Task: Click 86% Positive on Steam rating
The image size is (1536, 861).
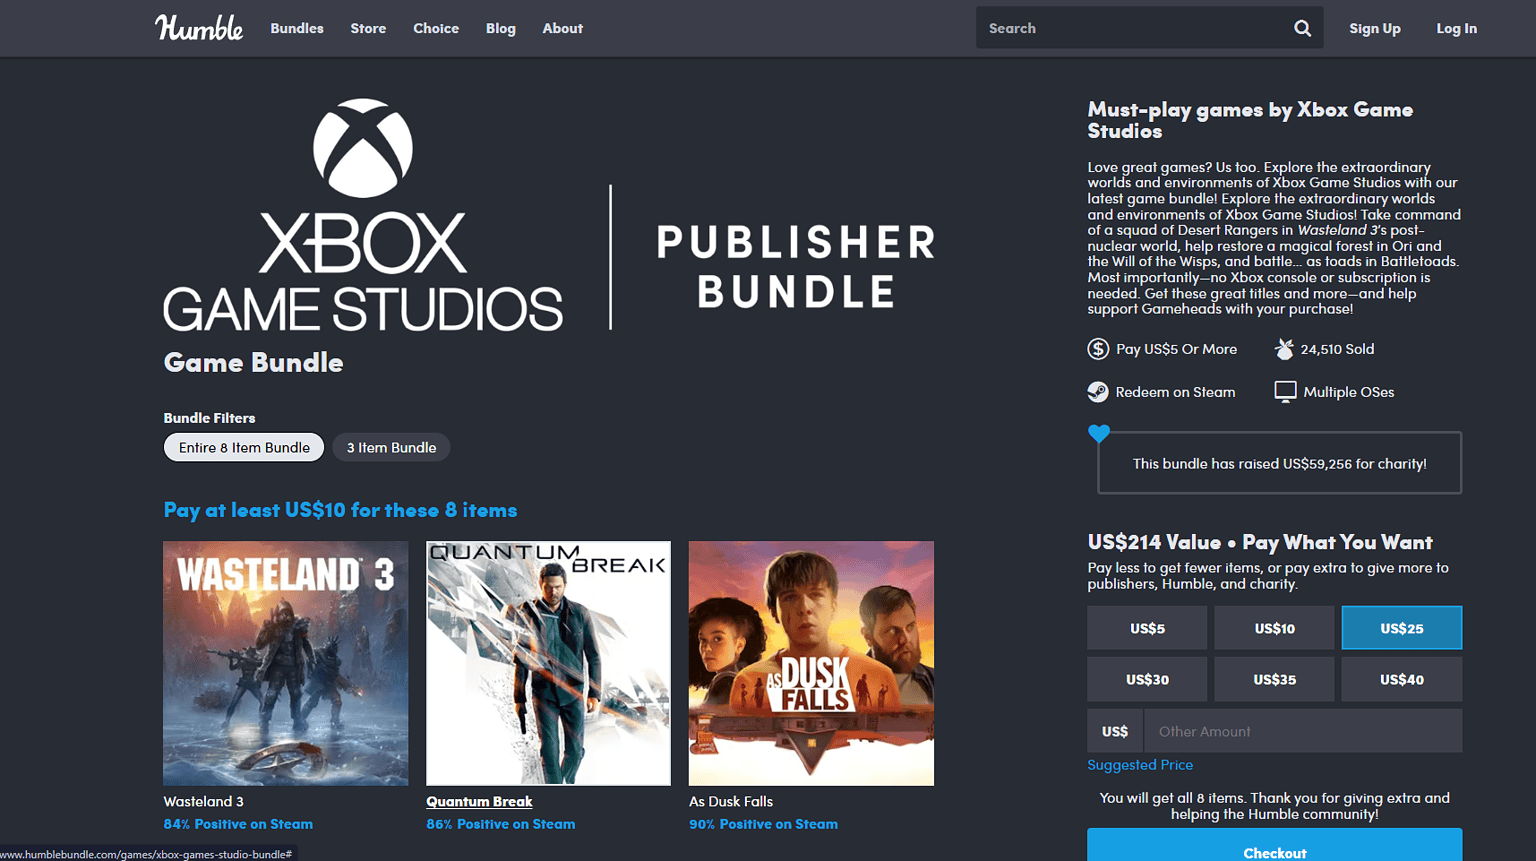Action: 501,824
